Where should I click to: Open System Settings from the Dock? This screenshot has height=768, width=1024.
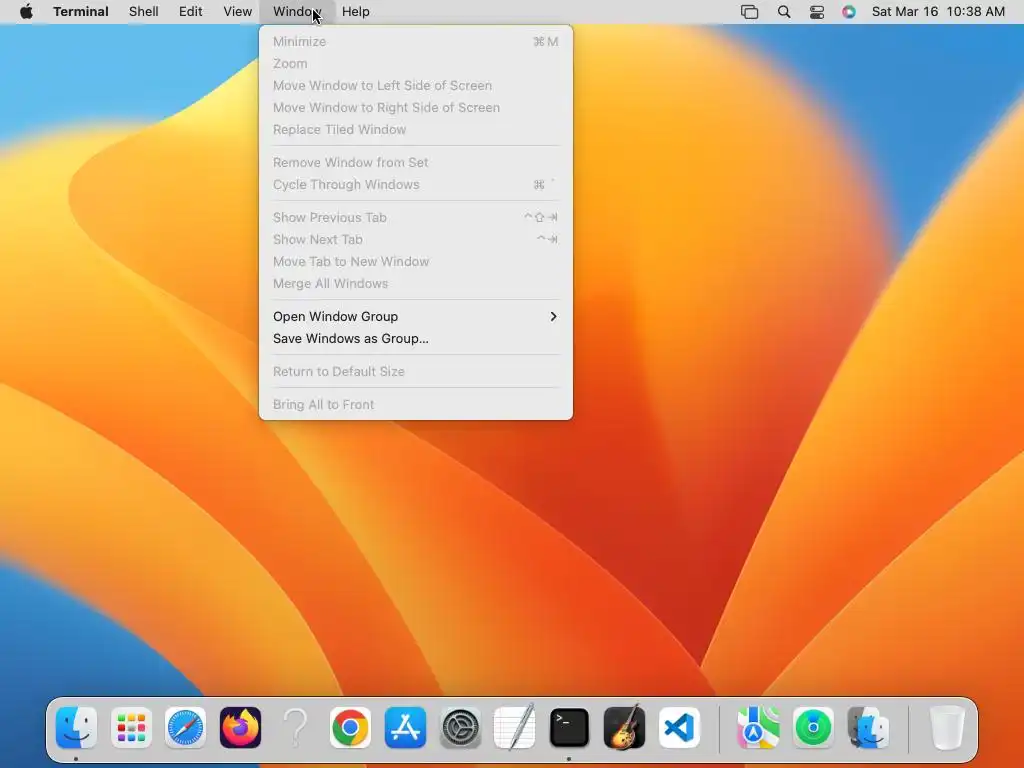460,728
